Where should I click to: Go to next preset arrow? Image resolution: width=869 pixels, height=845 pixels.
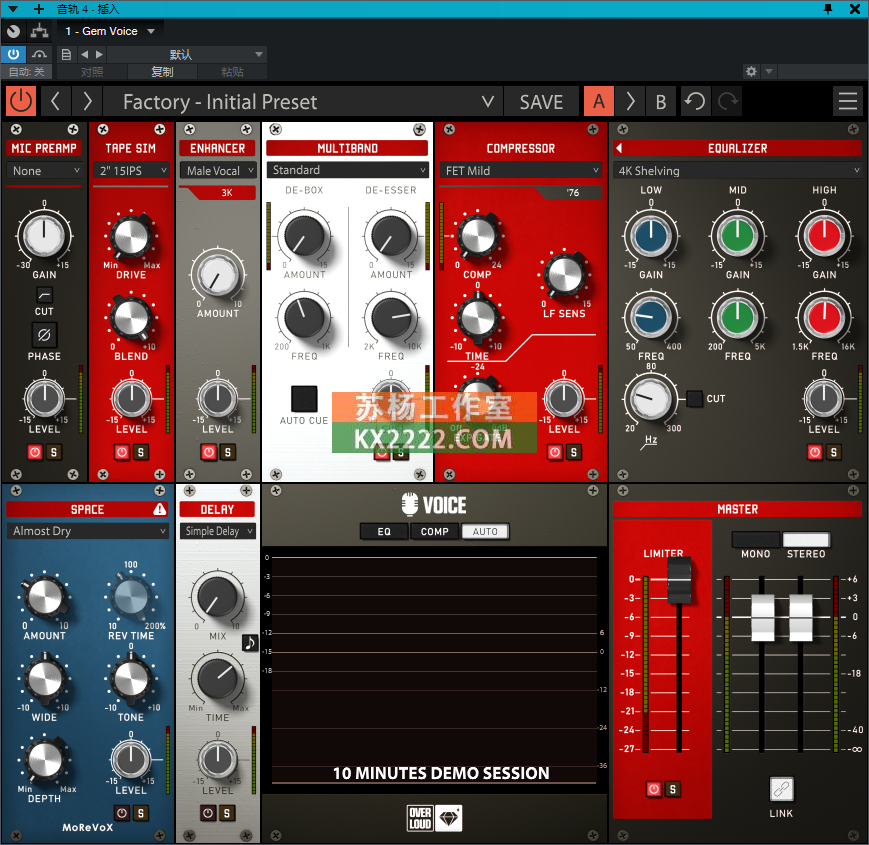pyautogui.click(x=87, y=101)
